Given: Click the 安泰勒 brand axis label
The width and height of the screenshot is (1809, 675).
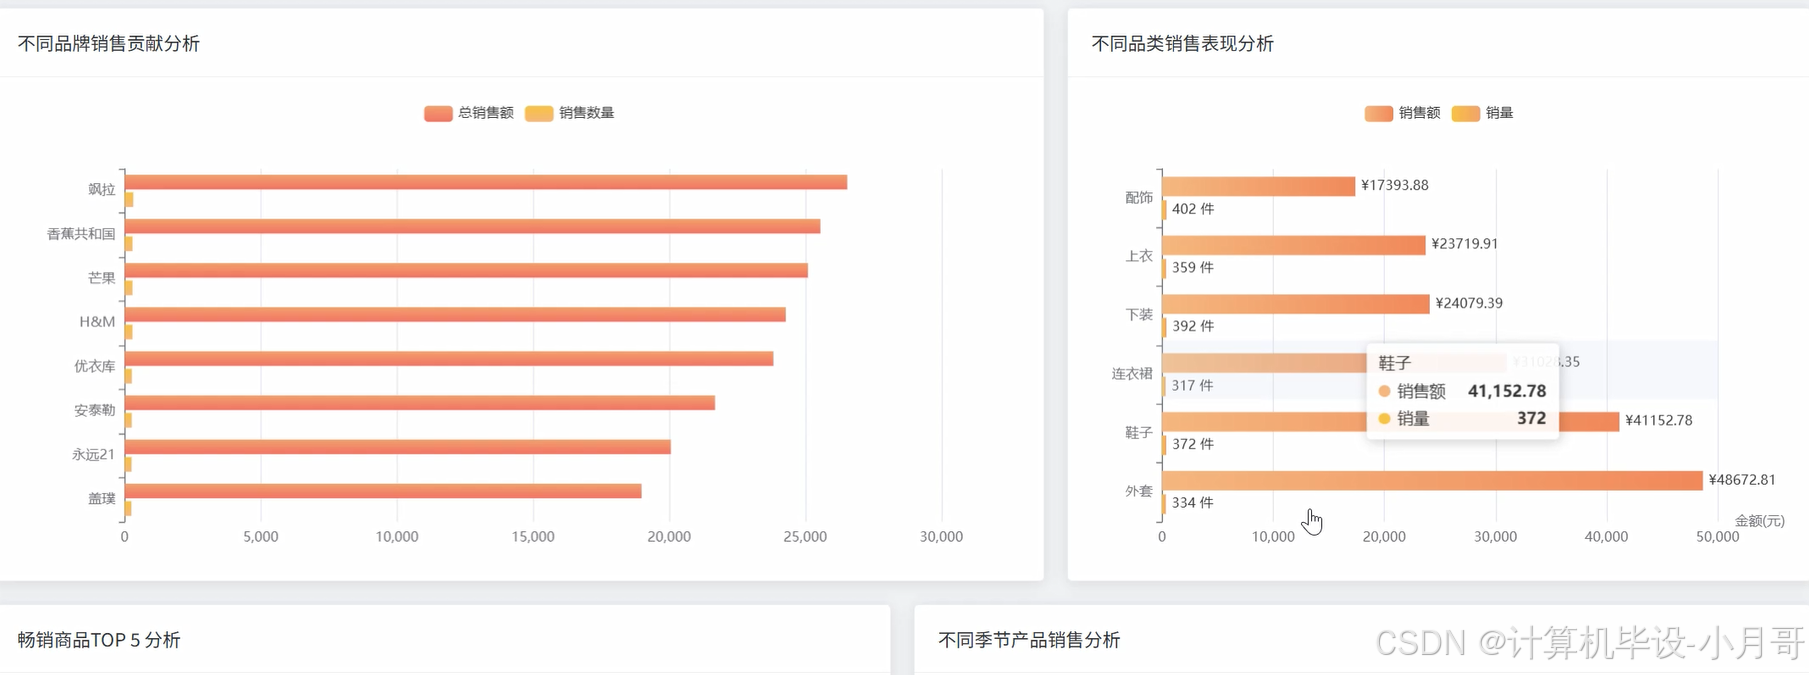Looking at the screenshot, I should 94,410.
